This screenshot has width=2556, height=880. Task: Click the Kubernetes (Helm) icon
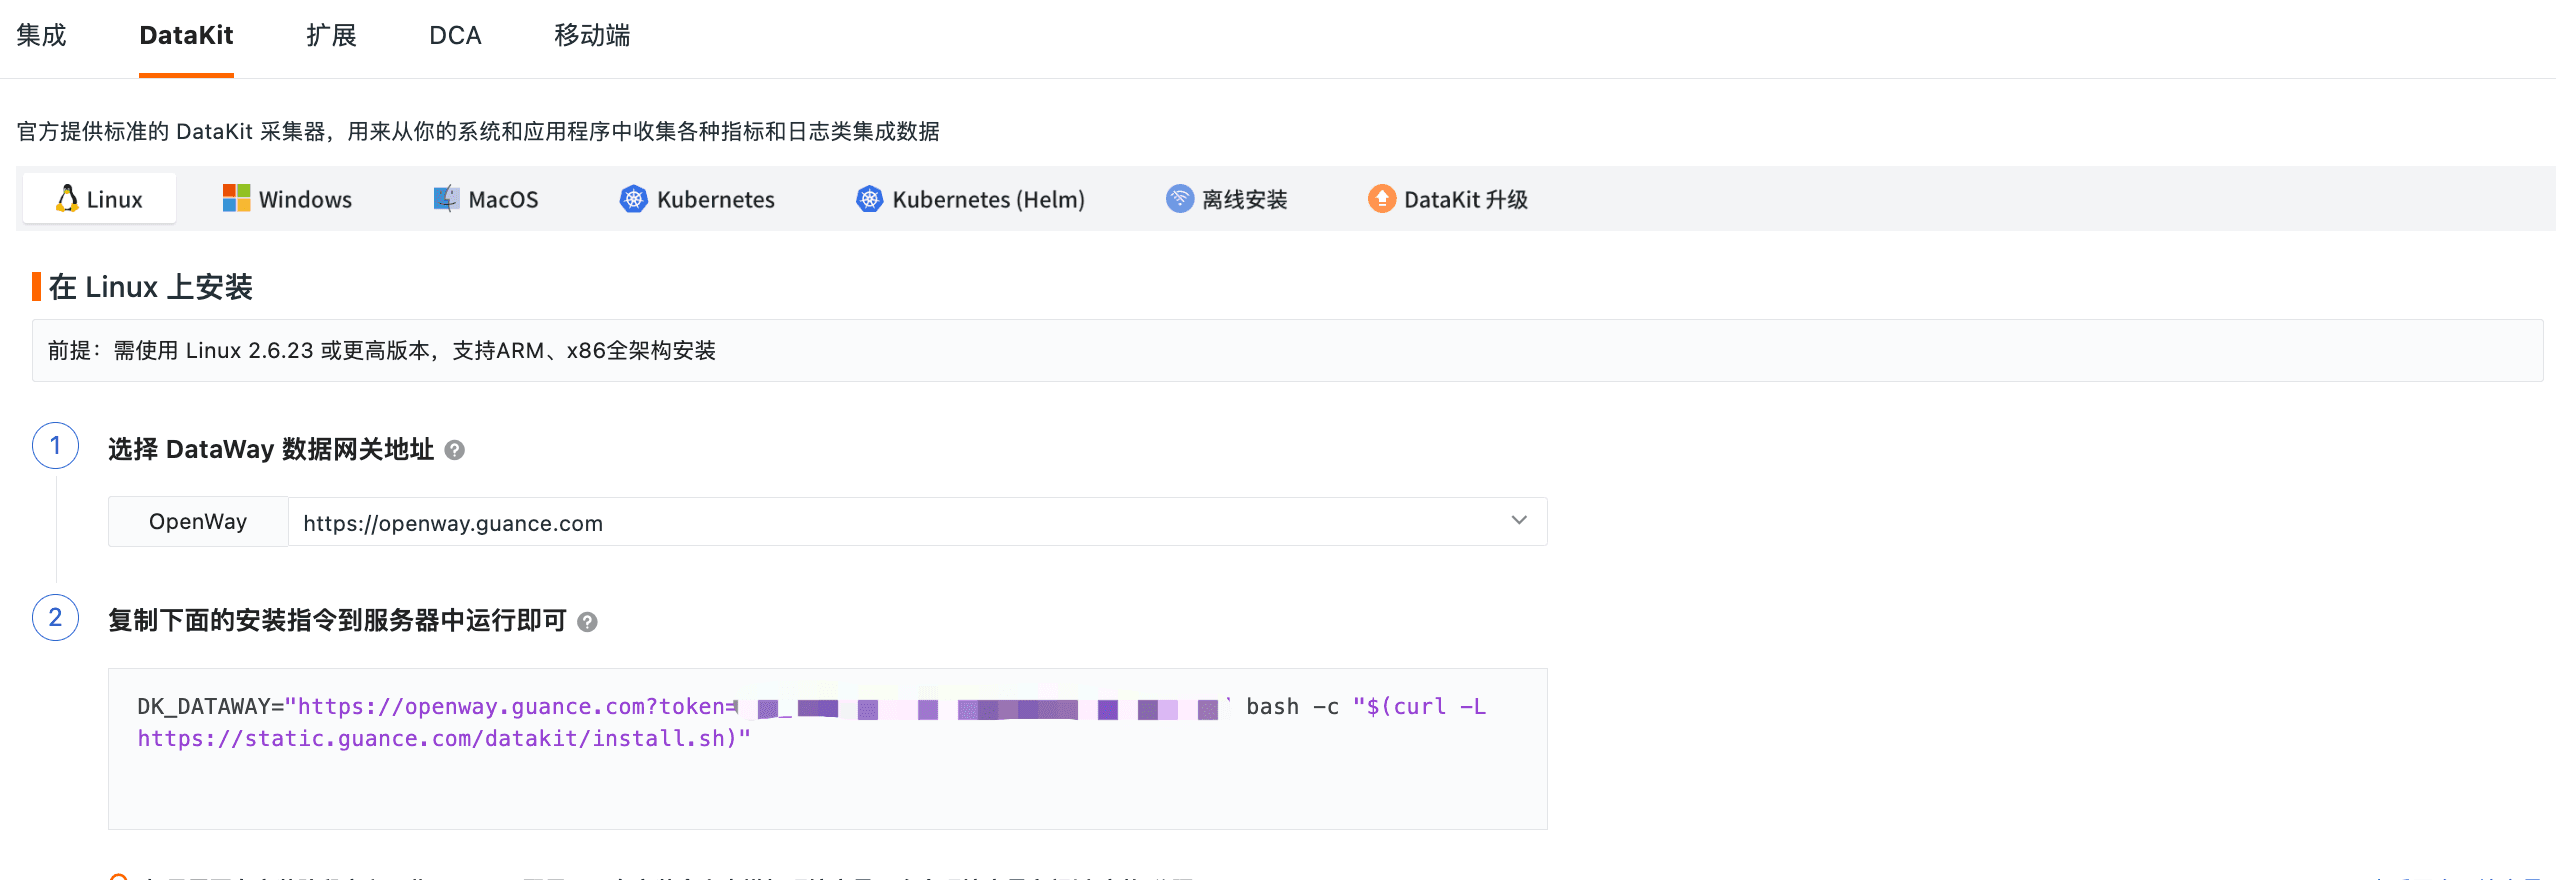point(869,199)
